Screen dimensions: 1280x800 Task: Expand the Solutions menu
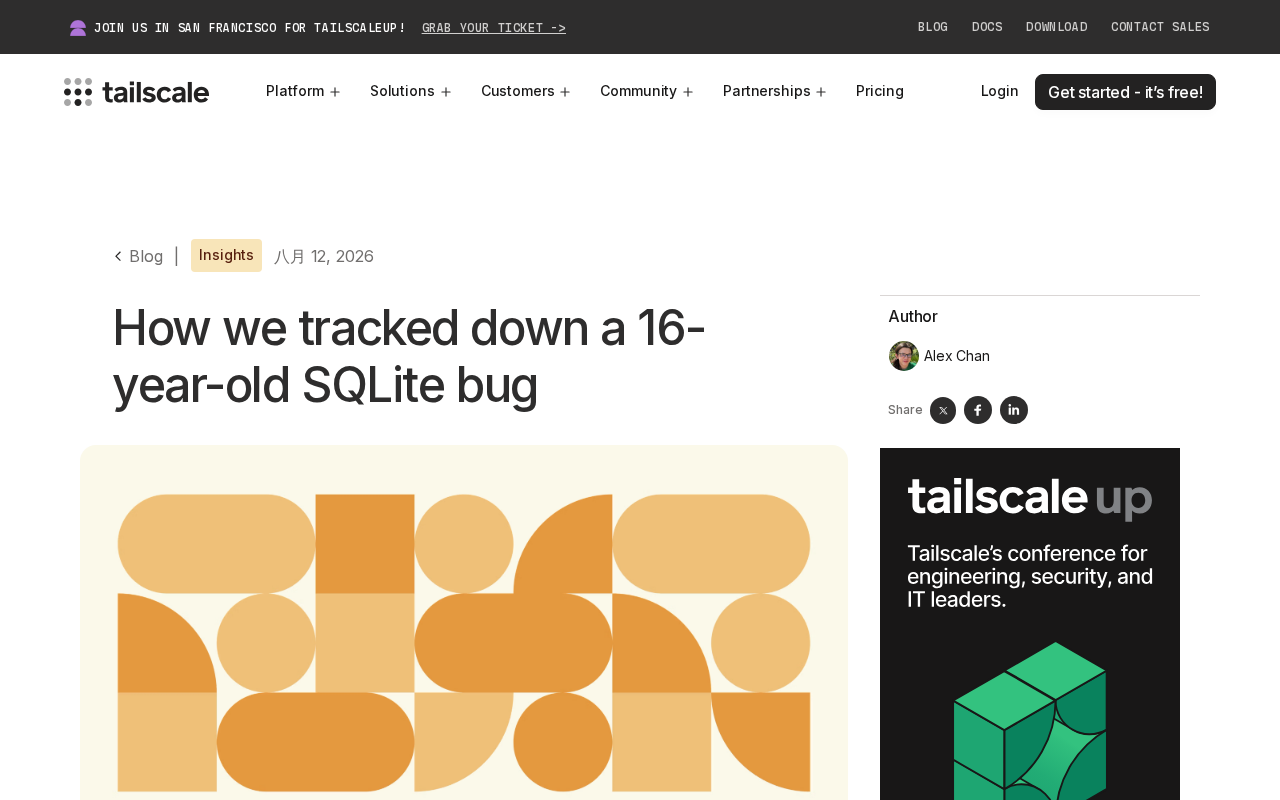coord(410,91)
